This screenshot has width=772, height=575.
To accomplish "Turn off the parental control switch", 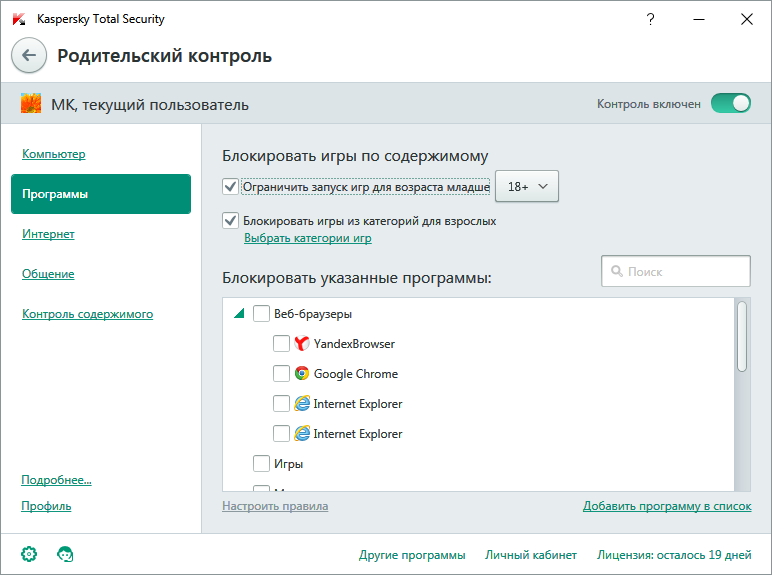I will (730, 103).
